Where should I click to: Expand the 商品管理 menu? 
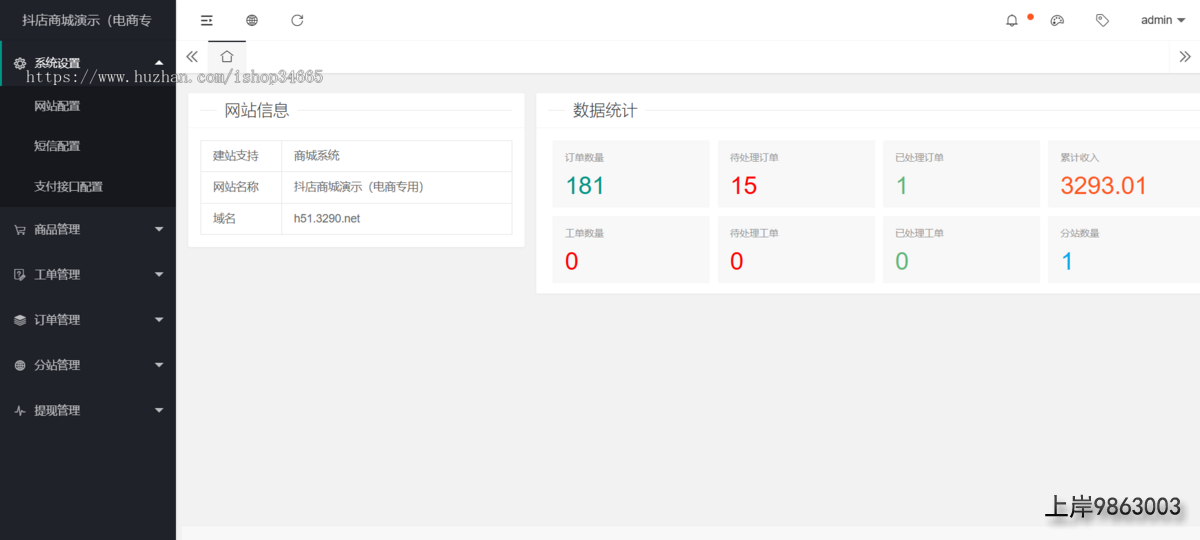point(88,229)
